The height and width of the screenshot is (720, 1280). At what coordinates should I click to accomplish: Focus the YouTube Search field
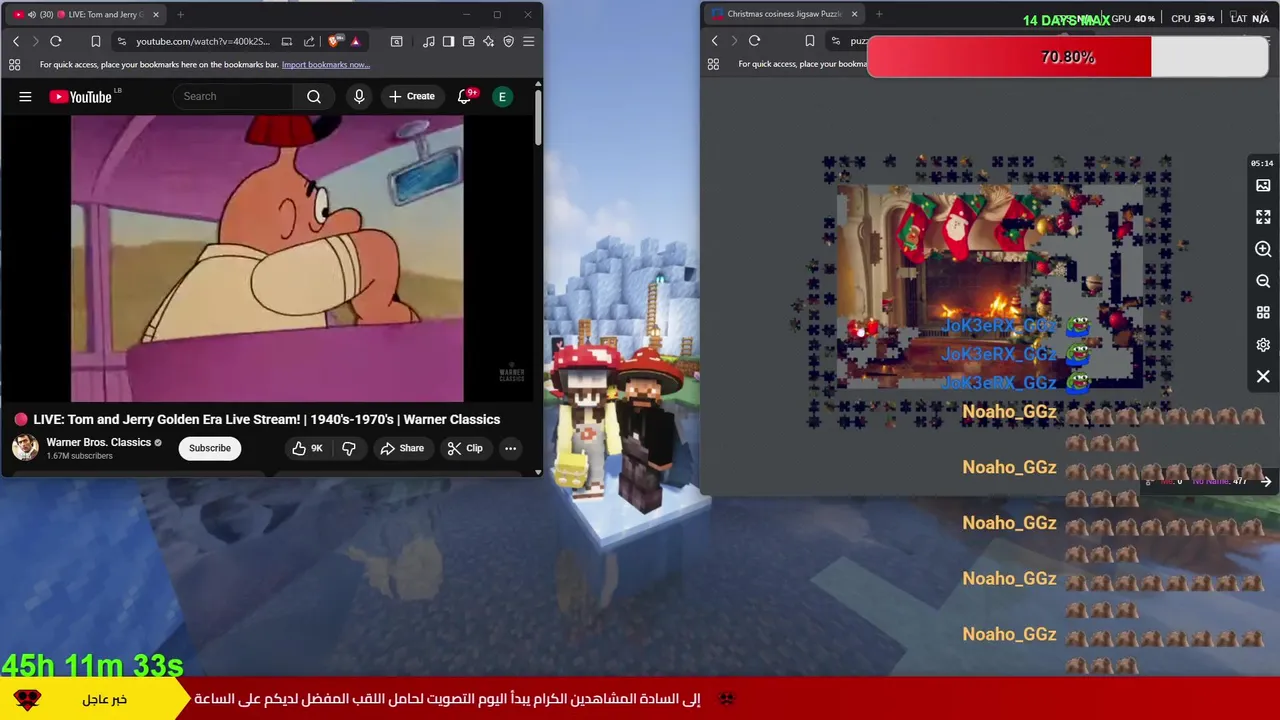point(233,96)
